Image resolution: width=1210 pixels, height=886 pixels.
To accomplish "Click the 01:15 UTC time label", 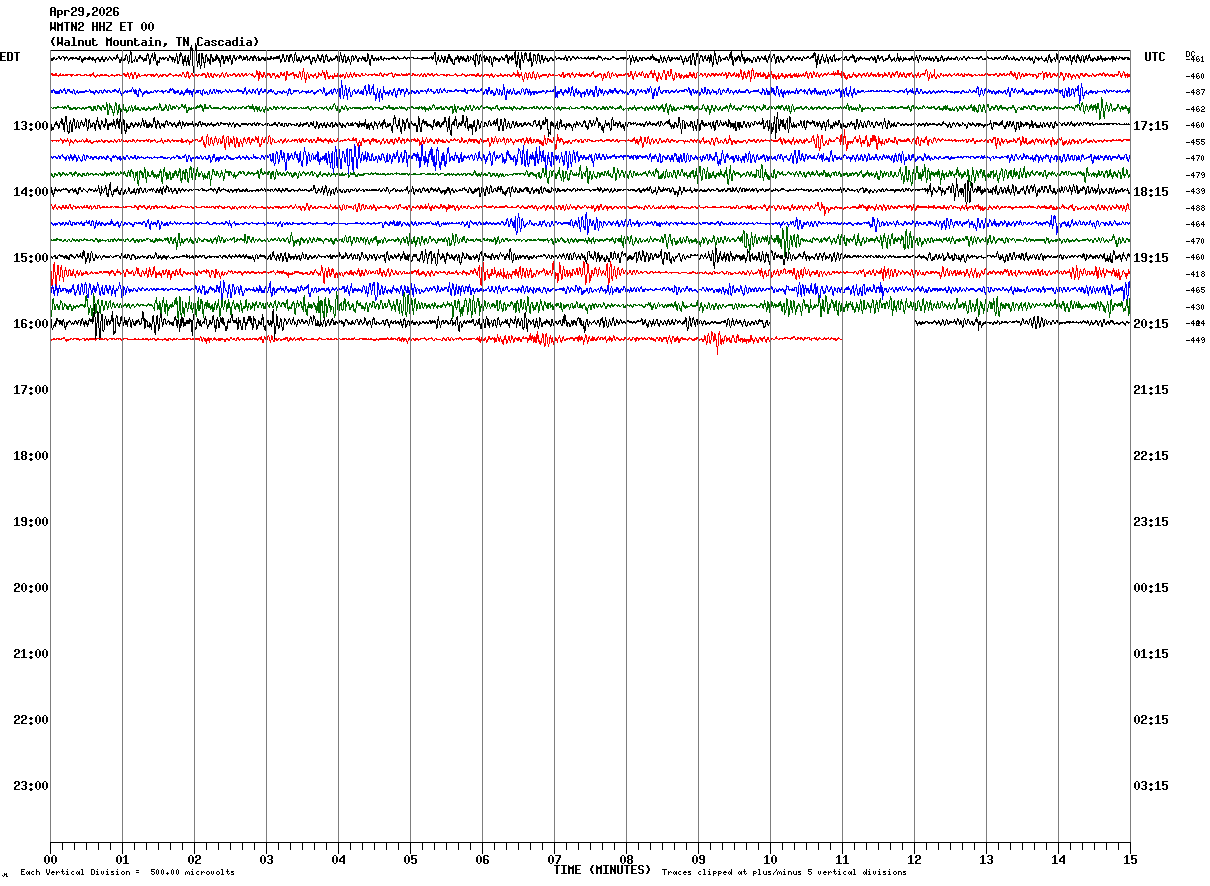I will 1151,654.
